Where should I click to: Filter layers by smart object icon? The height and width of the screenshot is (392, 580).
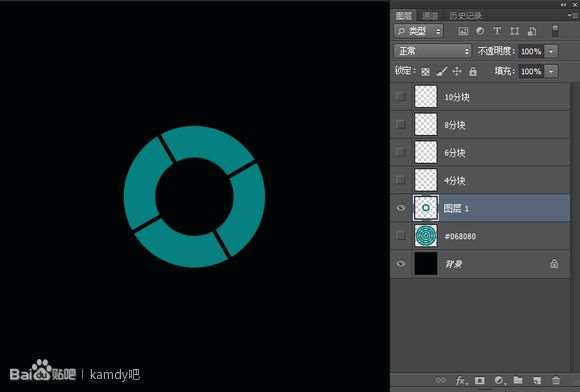[x=532, y=31]
